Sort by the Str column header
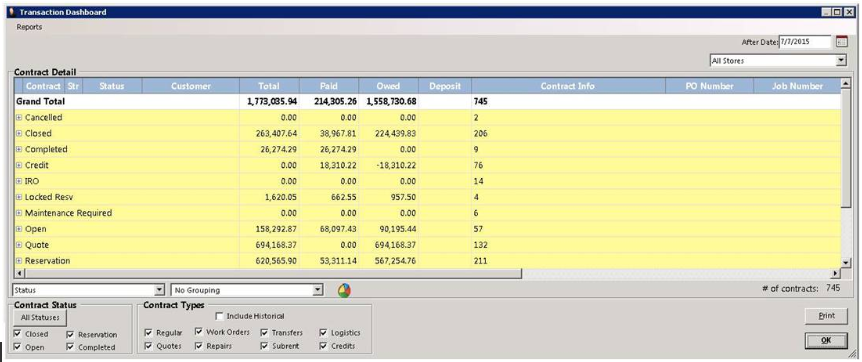Viewport: 862px width, 362px height. click(73, 86)
